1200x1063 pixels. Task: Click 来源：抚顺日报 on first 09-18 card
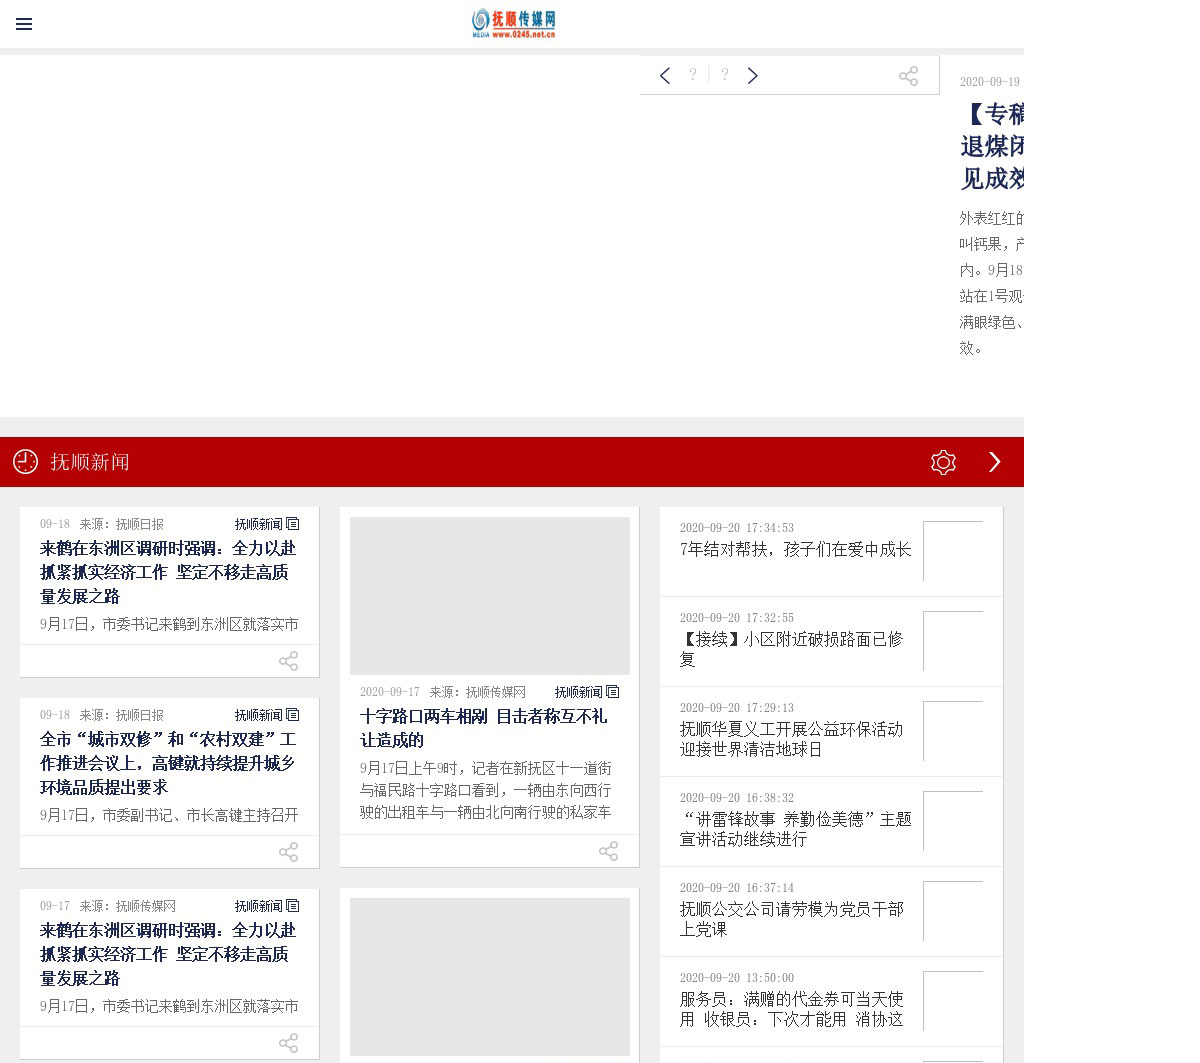(x=121, y=524)
